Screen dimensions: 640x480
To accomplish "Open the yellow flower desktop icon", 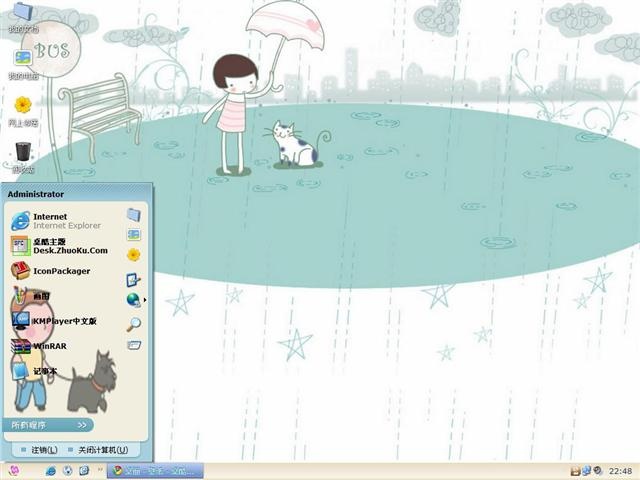I will [23, 105].
